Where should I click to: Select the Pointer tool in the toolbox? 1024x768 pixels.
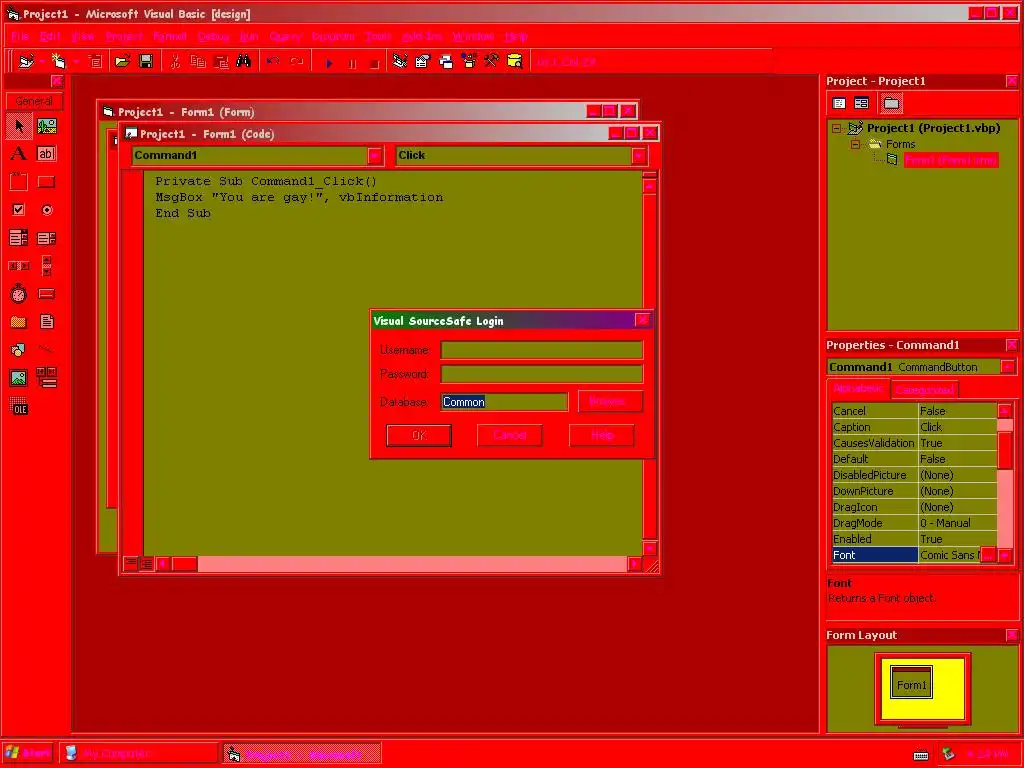(x=19, y=126)
